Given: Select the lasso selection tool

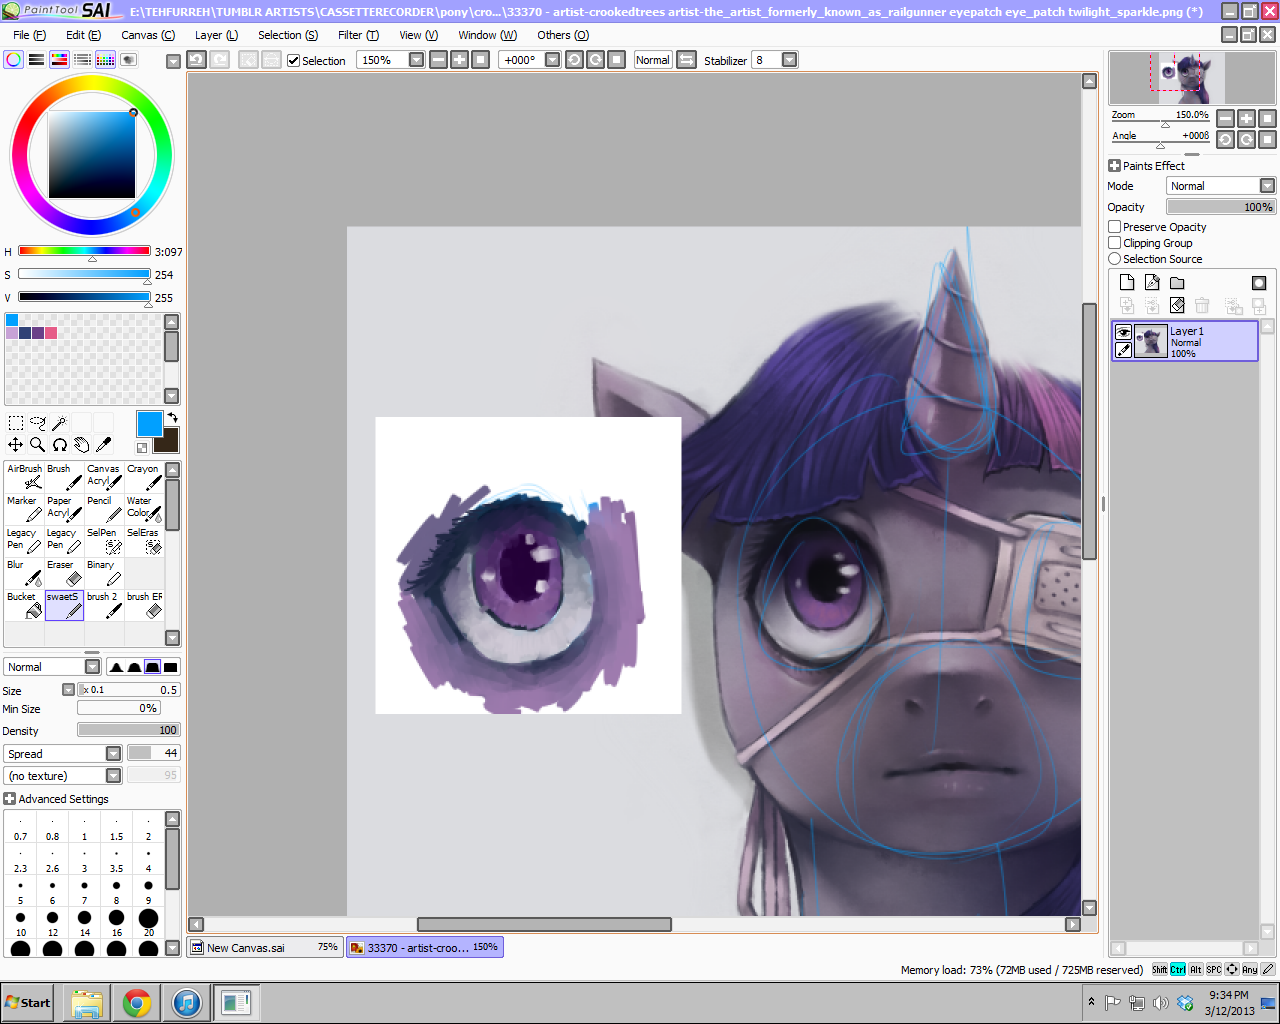Looking at the screenshot, I should (38, 423).
